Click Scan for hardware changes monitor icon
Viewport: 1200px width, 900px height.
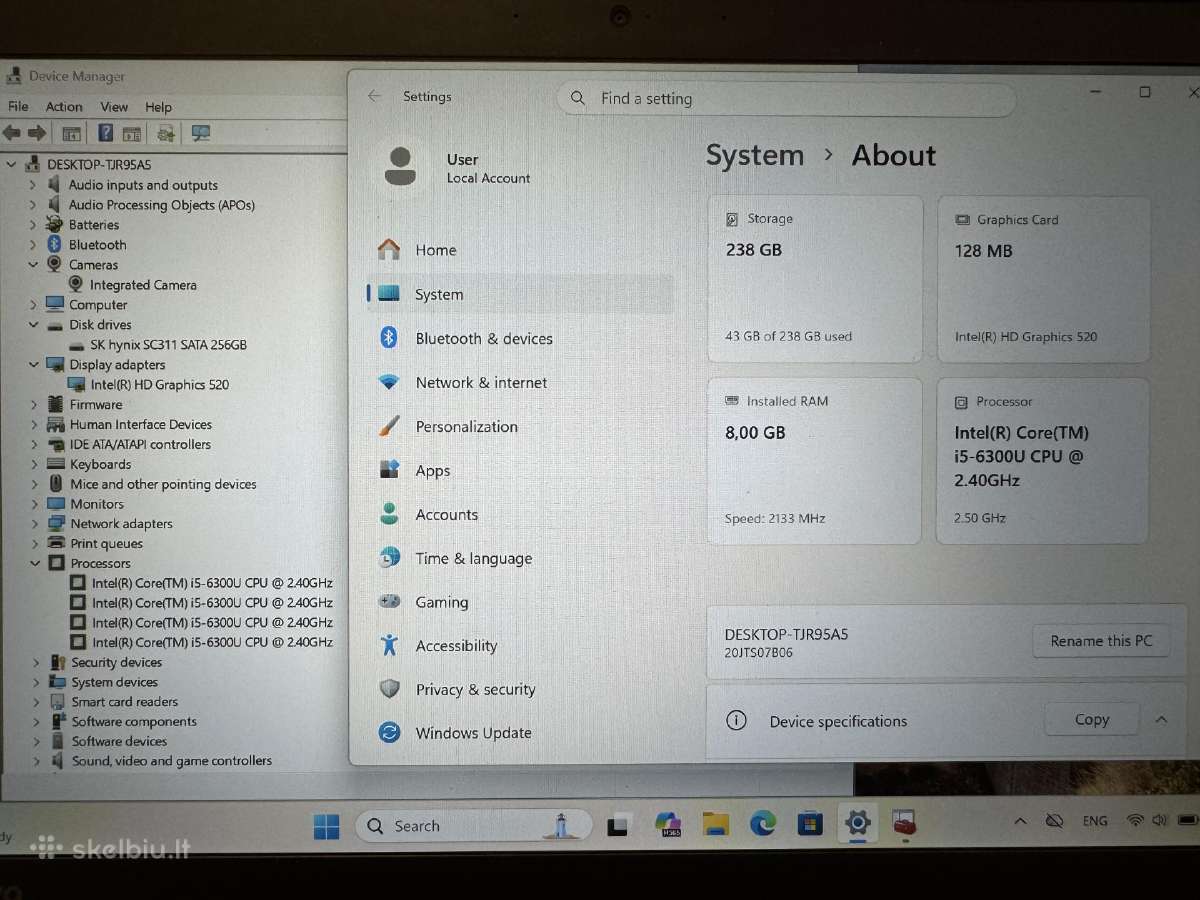pos(201,133)
